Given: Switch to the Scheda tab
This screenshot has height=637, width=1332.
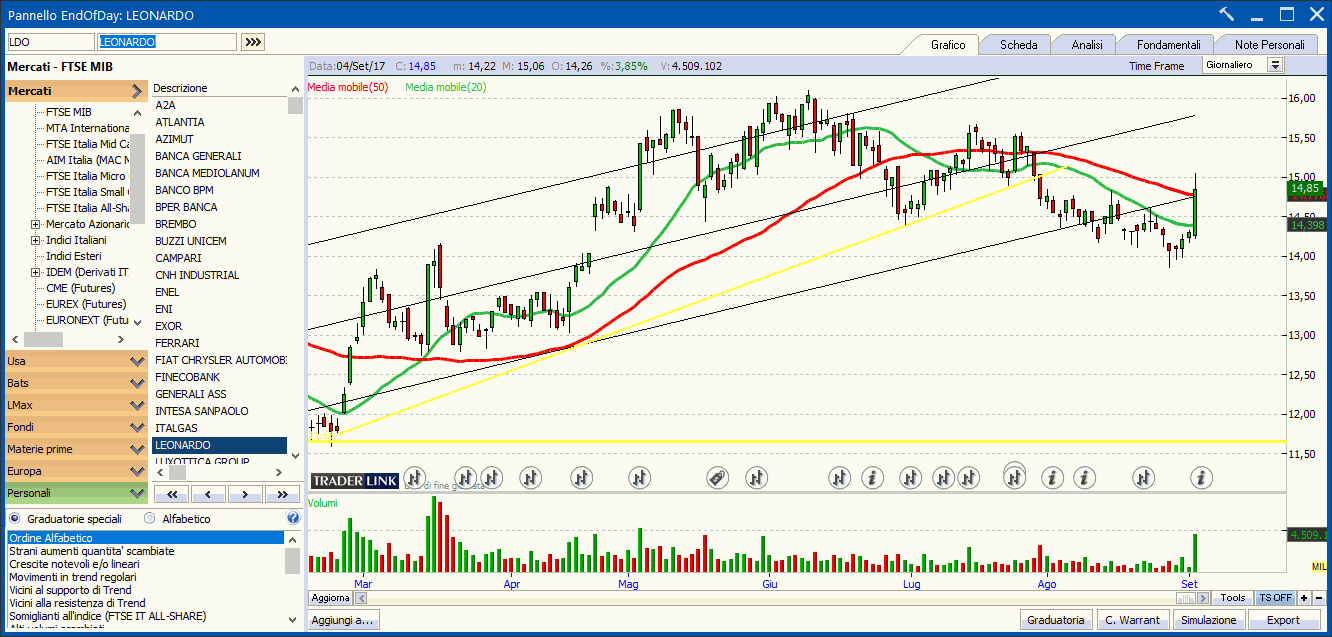Looking at the screenshot, I should (x=1018, y=45).
